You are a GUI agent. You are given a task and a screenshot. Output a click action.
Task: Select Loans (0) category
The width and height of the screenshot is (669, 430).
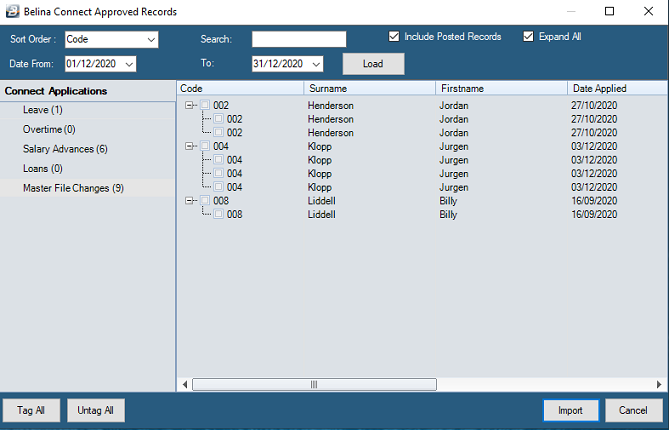click(x=43, y=169)
